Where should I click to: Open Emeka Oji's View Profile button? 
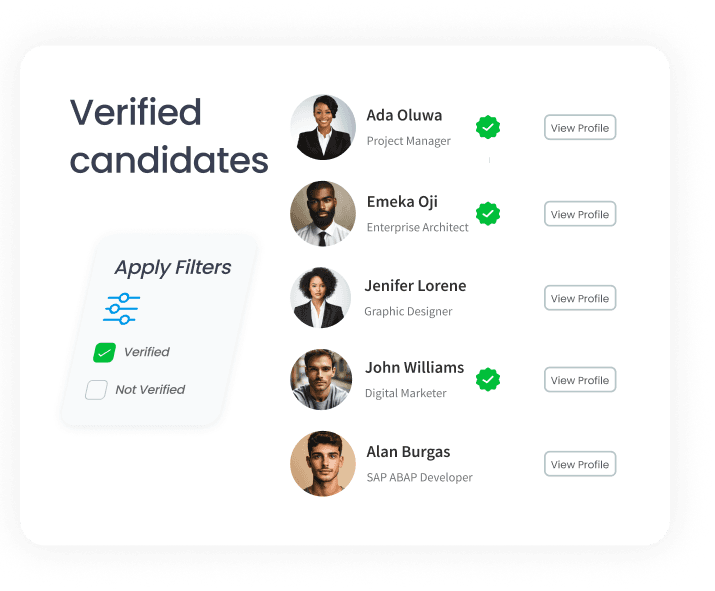579,214
